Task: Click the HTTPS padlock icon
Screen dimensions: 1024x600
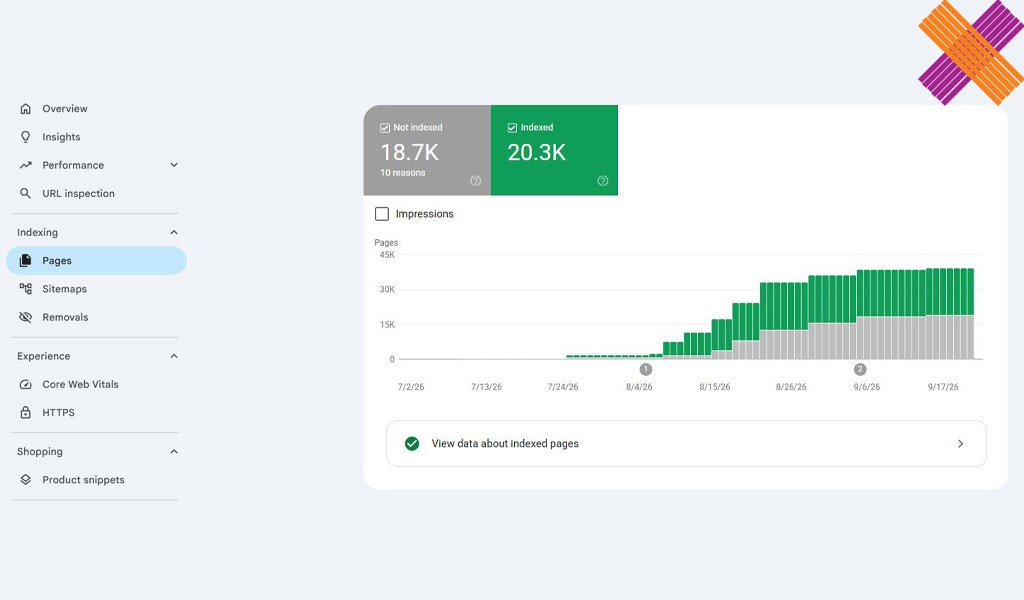Action: [25, 413]
